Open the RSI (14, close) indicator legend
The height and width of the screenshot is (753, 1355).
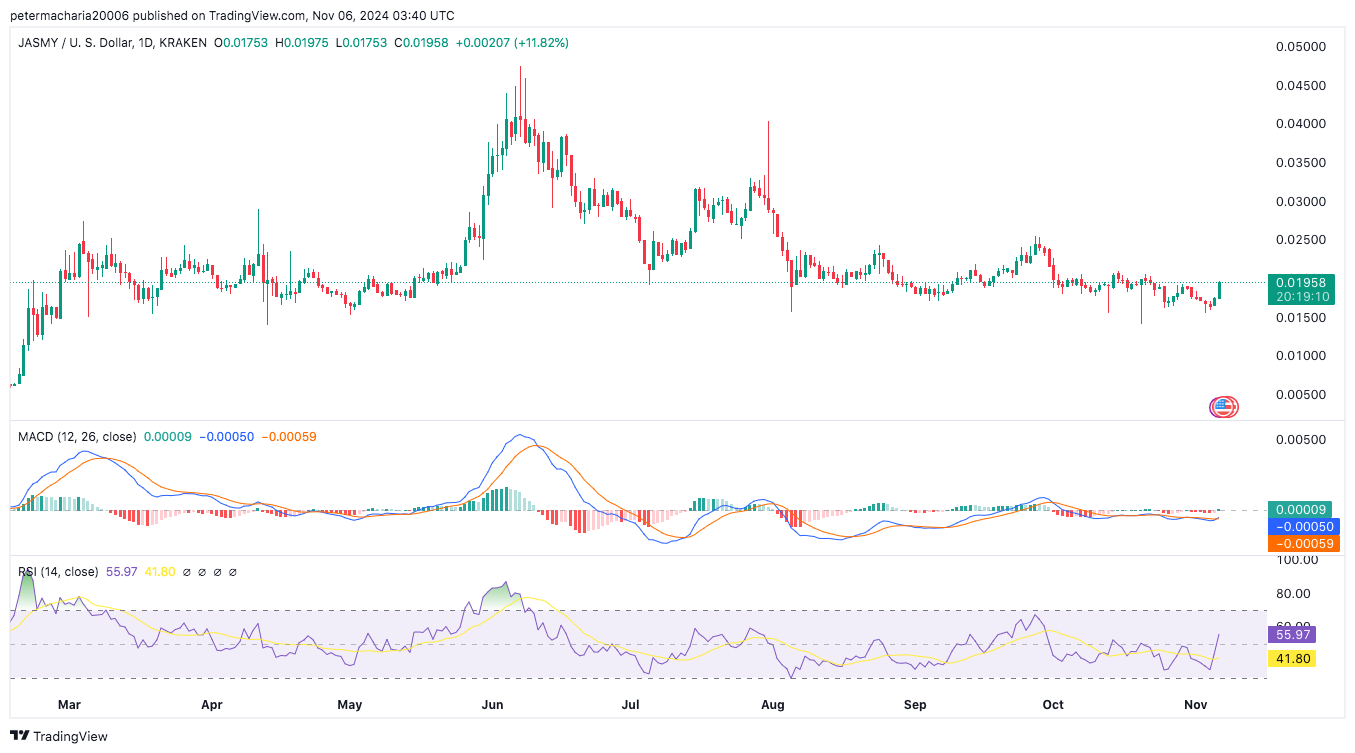pos(58,572)
